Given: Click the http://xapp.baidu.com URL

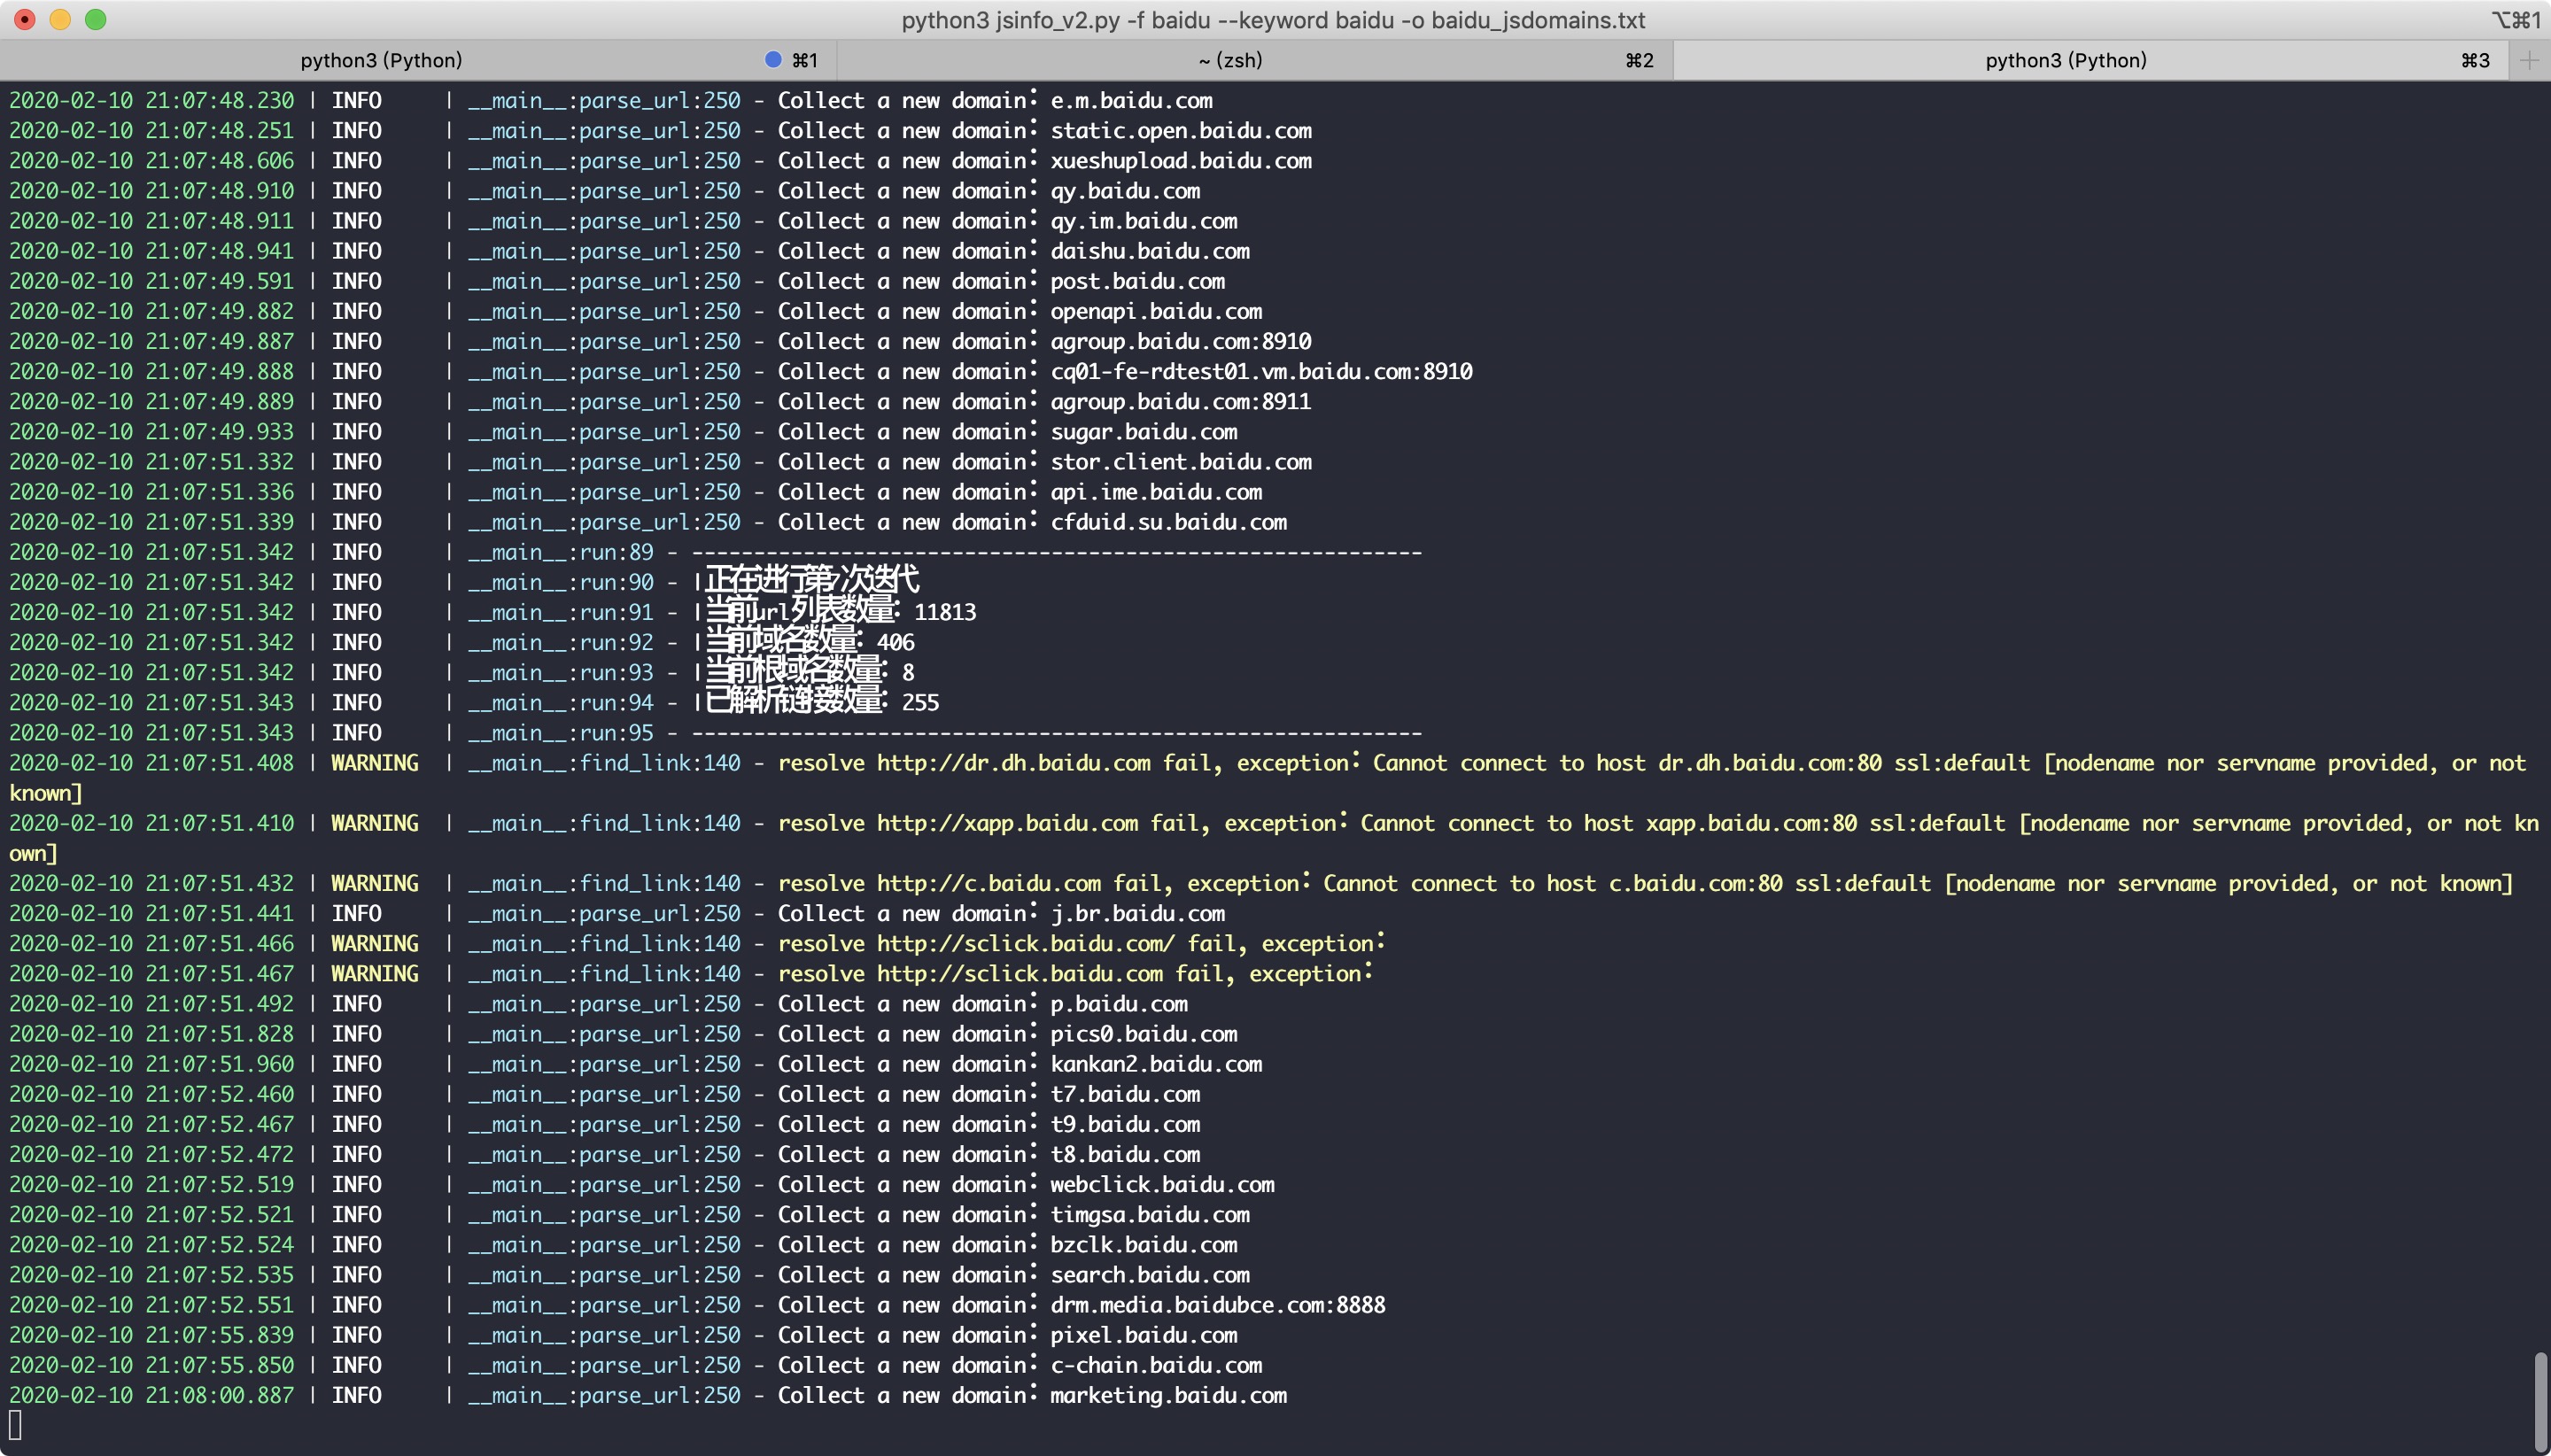Looking at the screenshot, I should pos(1006,823).
